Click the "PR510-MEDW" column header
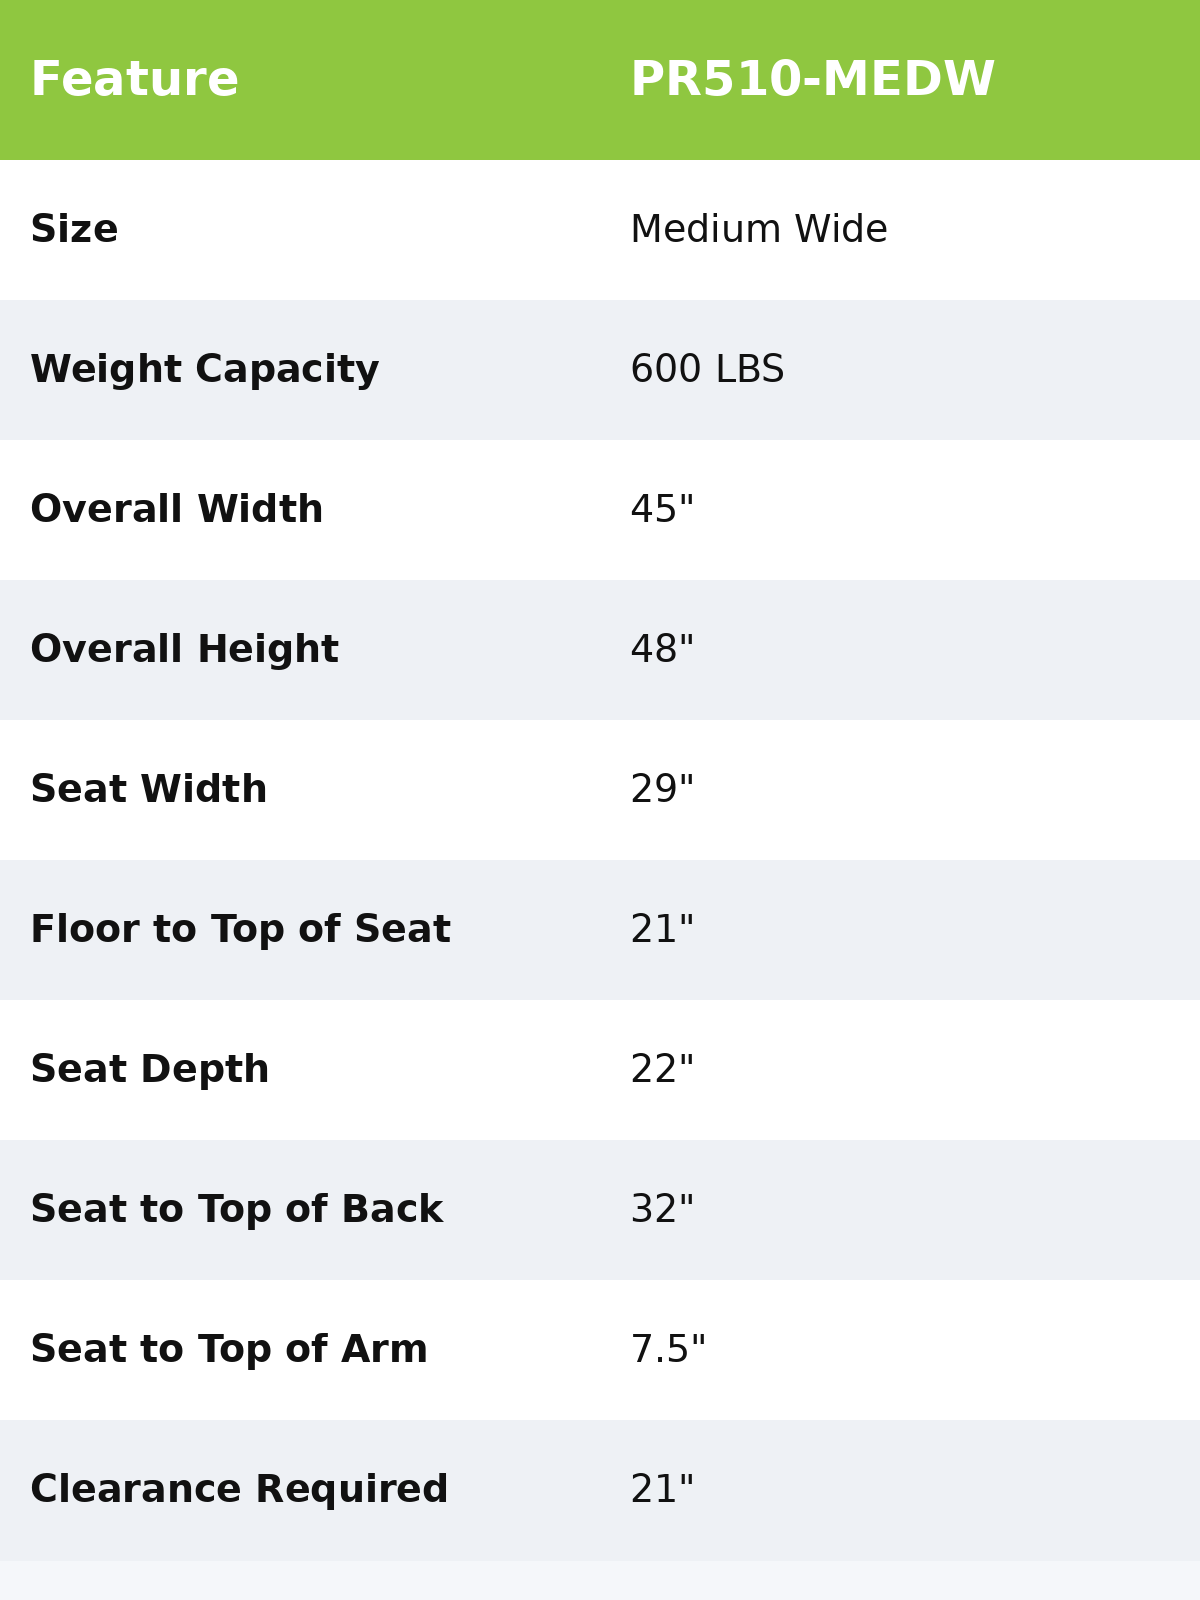Screen dimensions: 1200x1600 click(x=812, y=80)
